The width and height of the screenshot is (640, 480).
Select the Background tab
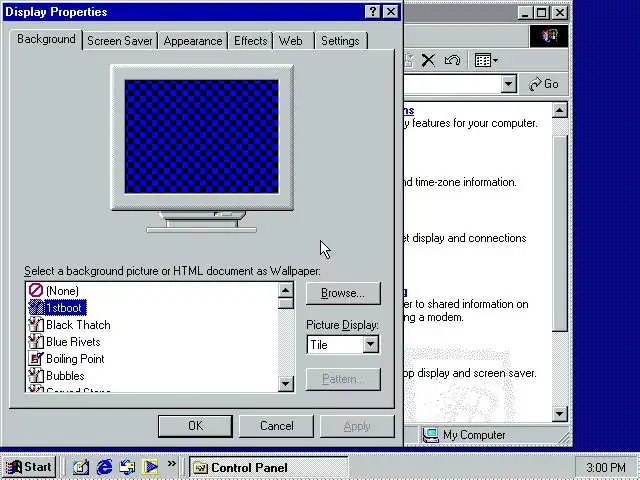coord(46,39)
